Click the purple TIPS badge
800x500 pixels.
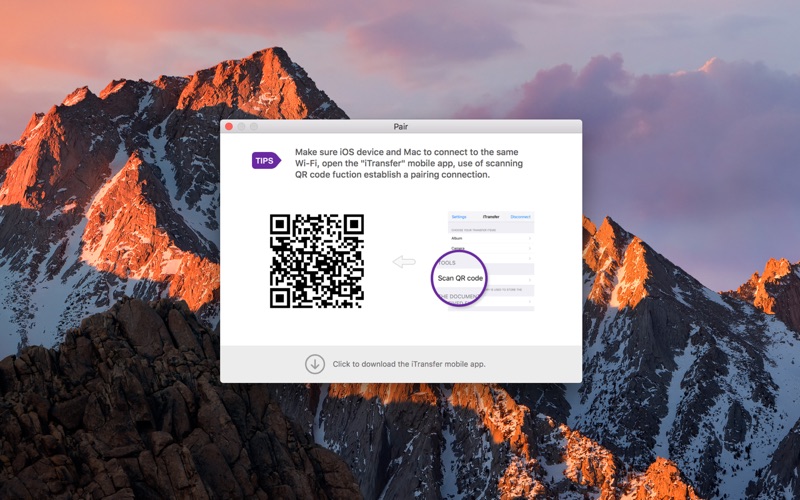click(x=266, y=161)
